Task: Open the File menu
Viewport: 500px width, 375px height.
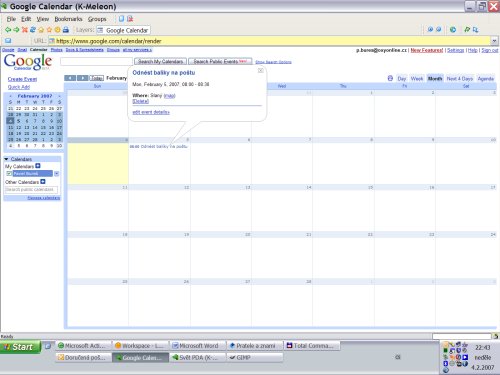Action: (x=11, y=19)
